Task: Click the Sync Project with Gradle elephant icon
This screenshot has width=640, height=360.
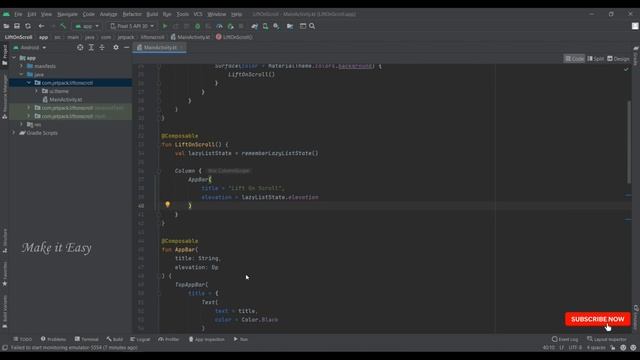Action: tap(255, 26)
